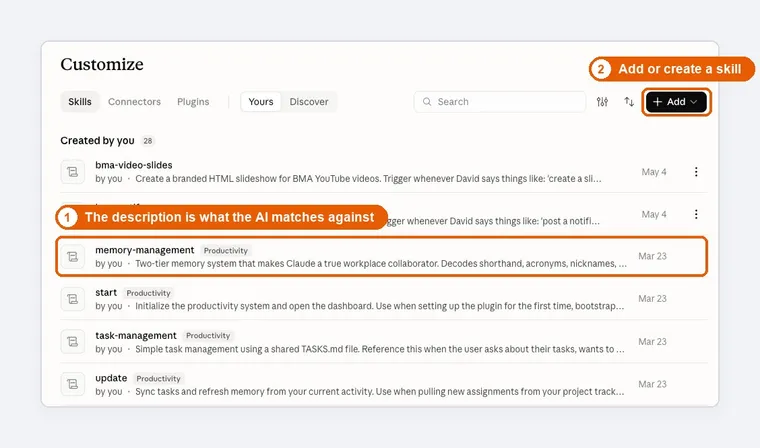The image size is (760, 448).
Task: Click the magnifier icon in Search box
Action: [427, 102]
